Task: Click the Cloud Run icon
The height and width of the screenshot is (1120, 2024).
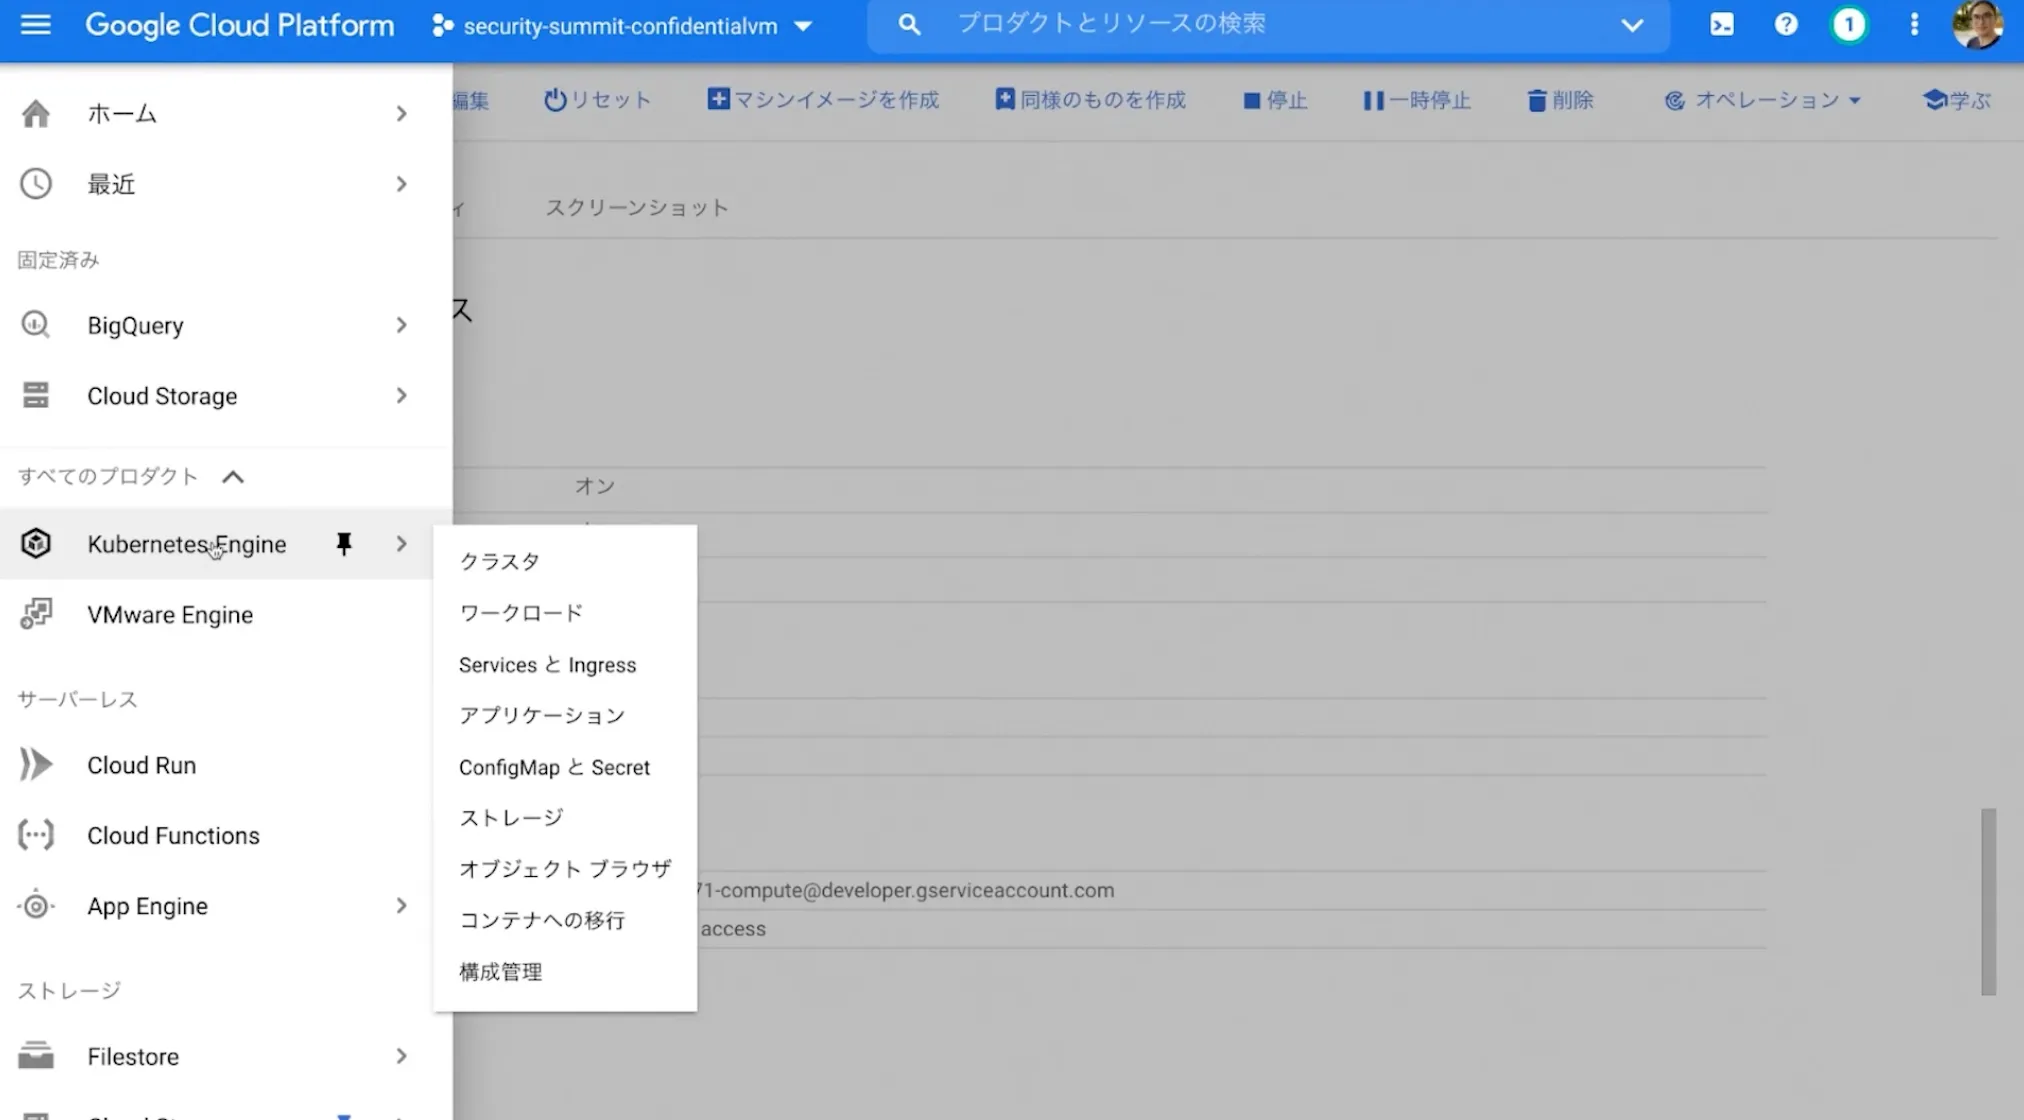Action: point(36,765)
